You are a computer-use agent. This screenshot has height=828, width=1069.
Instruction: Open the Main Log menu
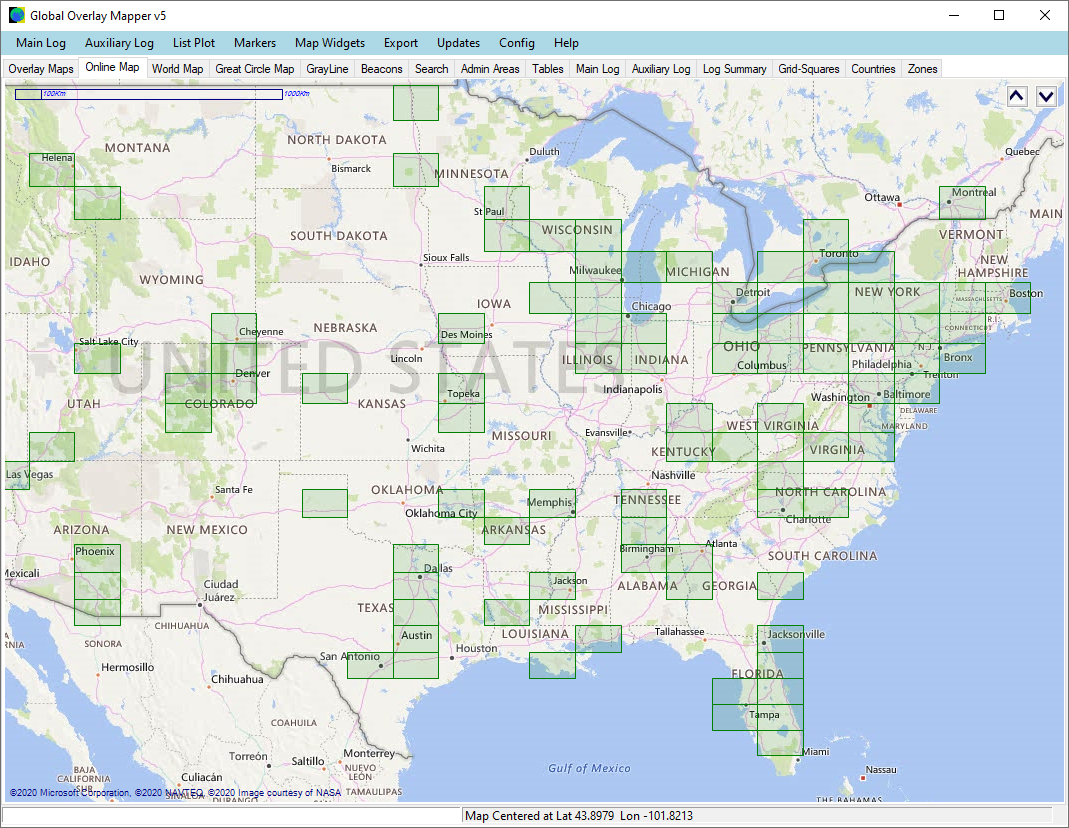coord(41,43)
